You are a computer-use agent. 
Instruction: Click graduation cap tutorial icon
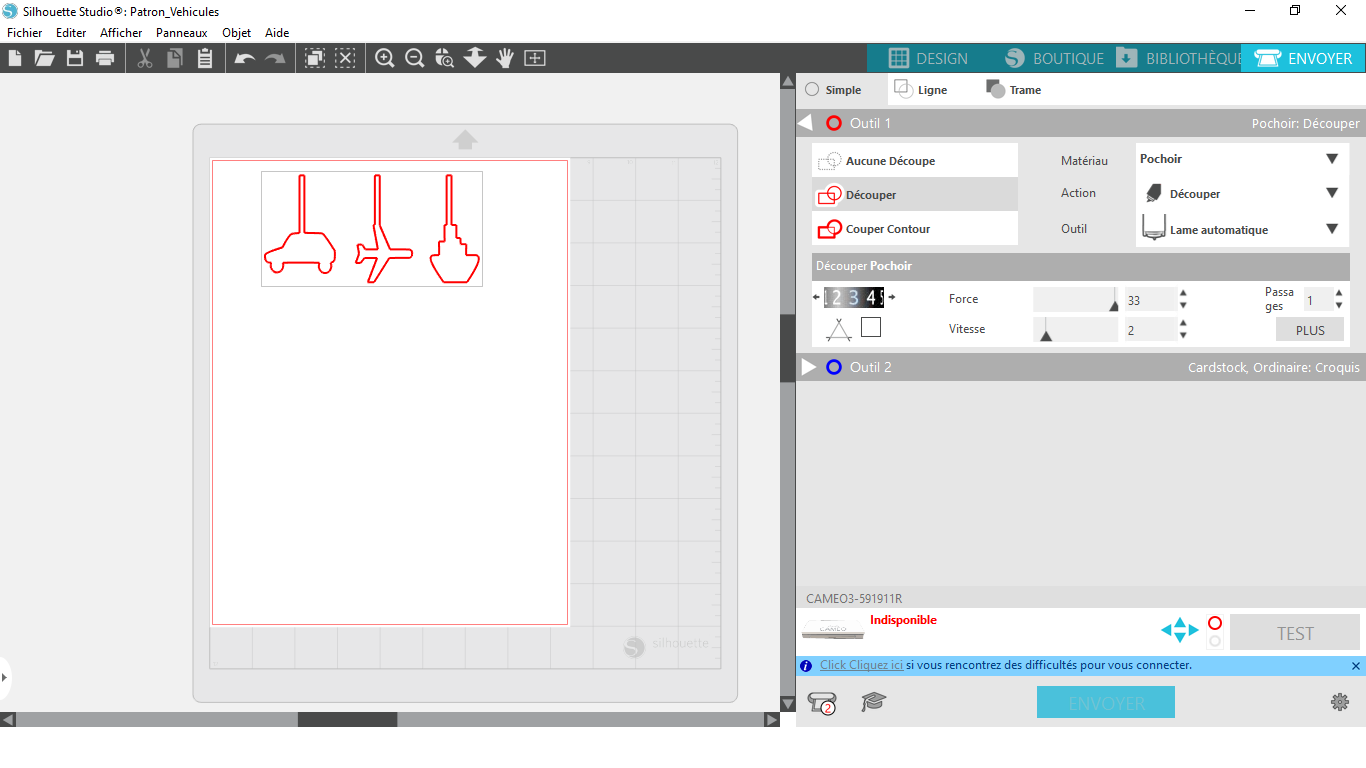point(874,702)
